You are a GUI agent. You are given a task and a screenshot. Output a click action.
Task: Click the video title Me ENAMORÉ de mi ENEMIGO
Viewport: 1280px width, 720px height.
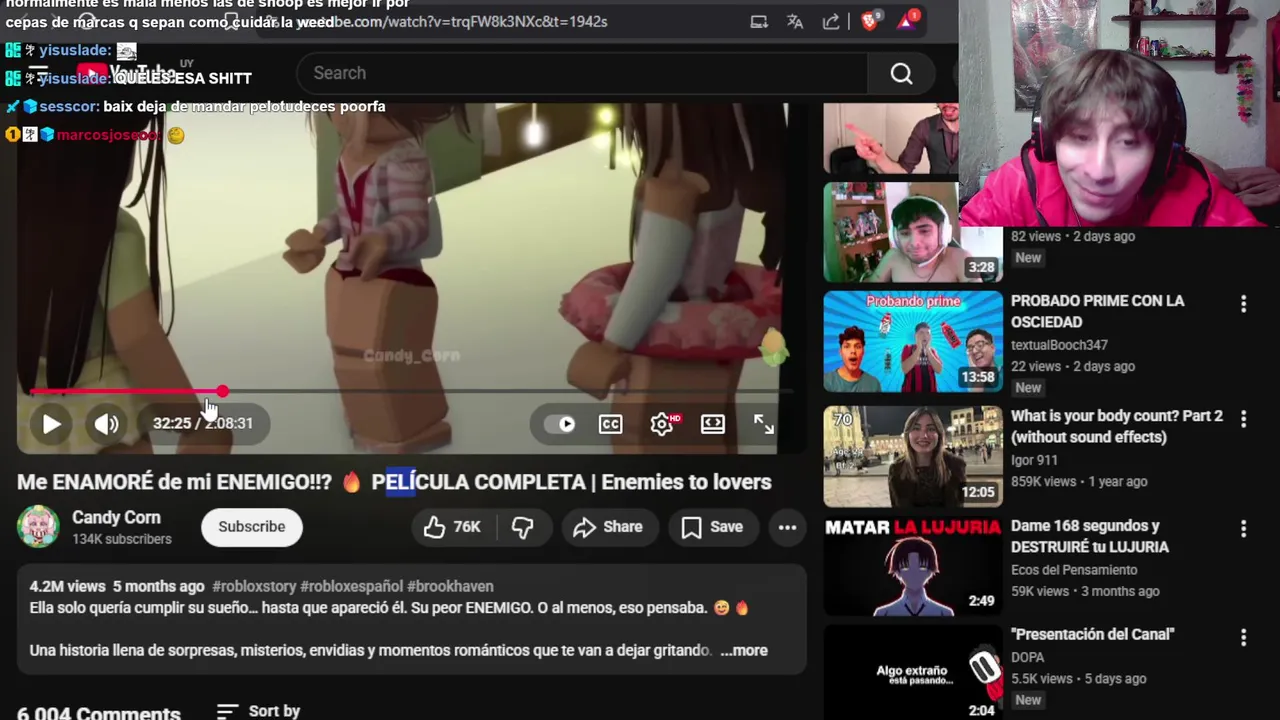[394, 482]
